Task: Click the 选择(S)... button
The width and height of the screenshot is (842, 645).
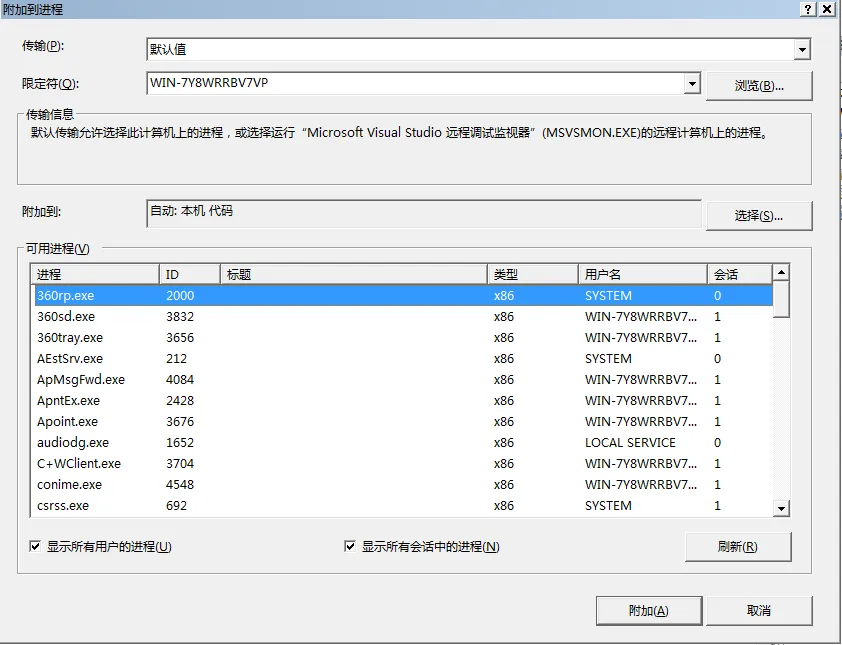Action: point(759,216)
